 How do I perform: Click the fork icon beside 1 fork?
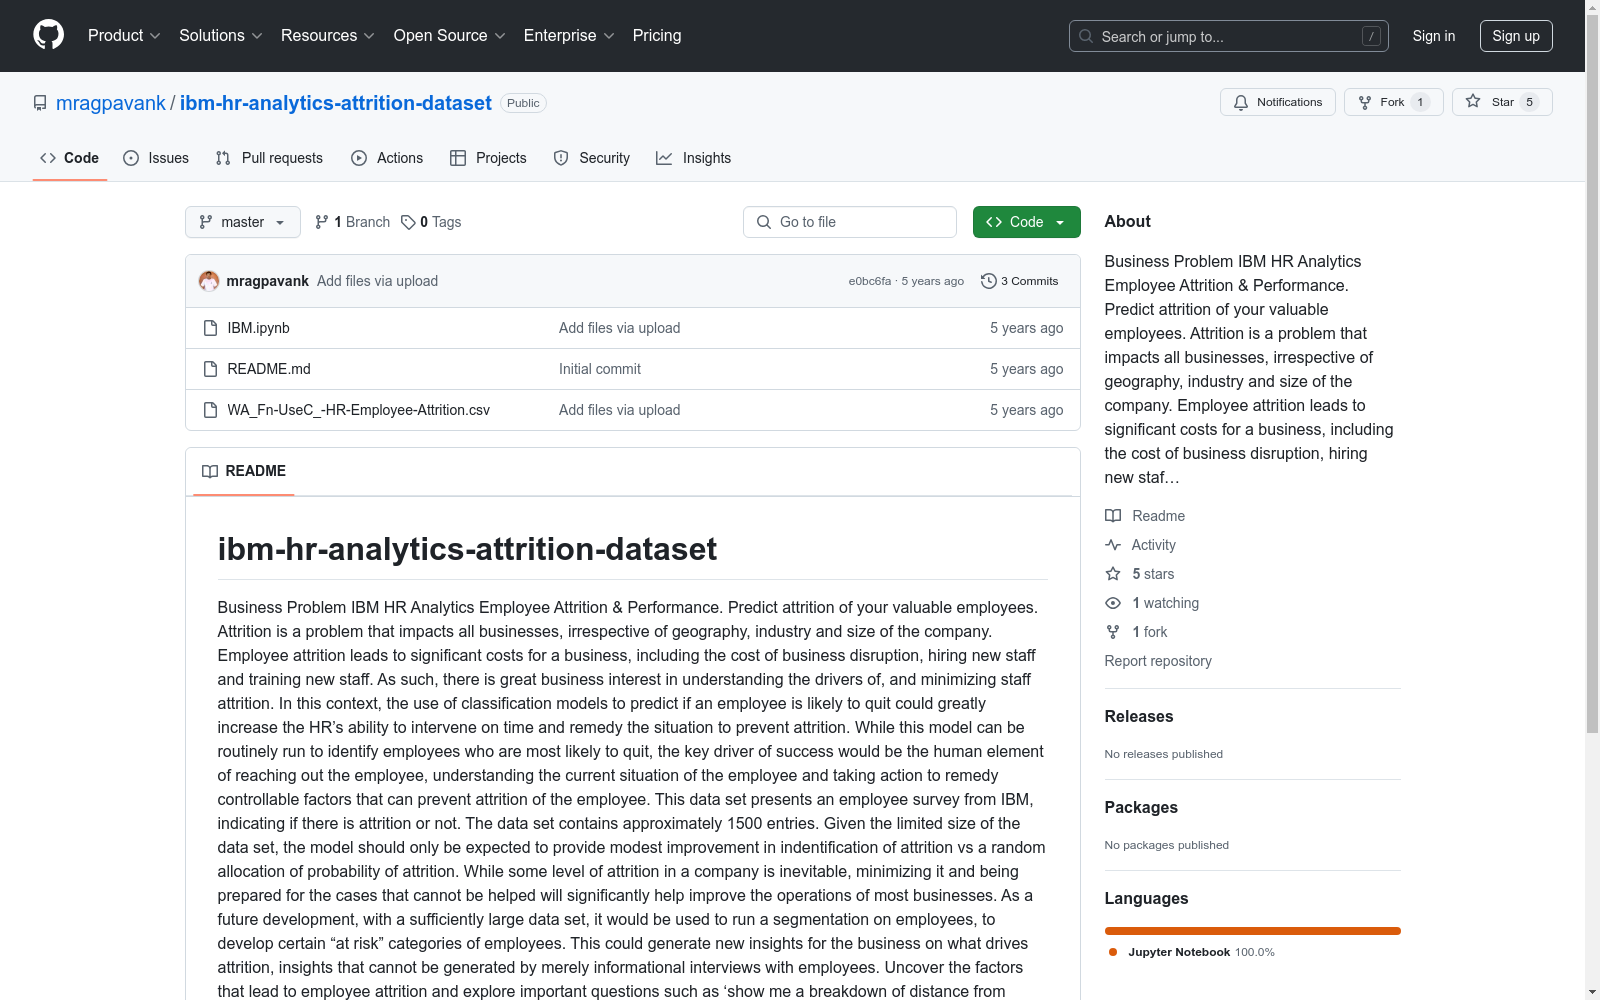click(1113, 632)
